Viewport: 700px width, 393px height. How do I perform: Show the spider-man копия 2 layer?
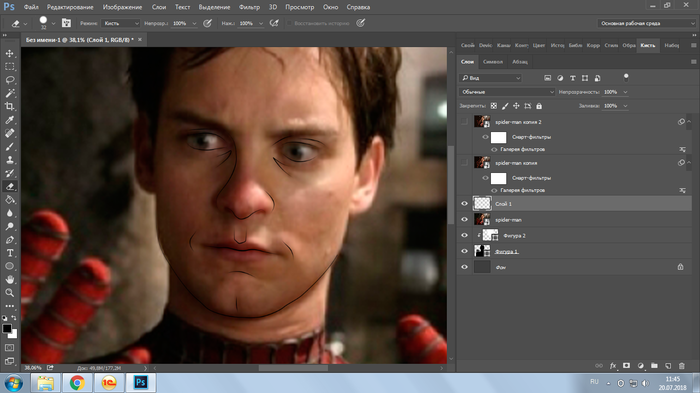(x=464, y=121)
